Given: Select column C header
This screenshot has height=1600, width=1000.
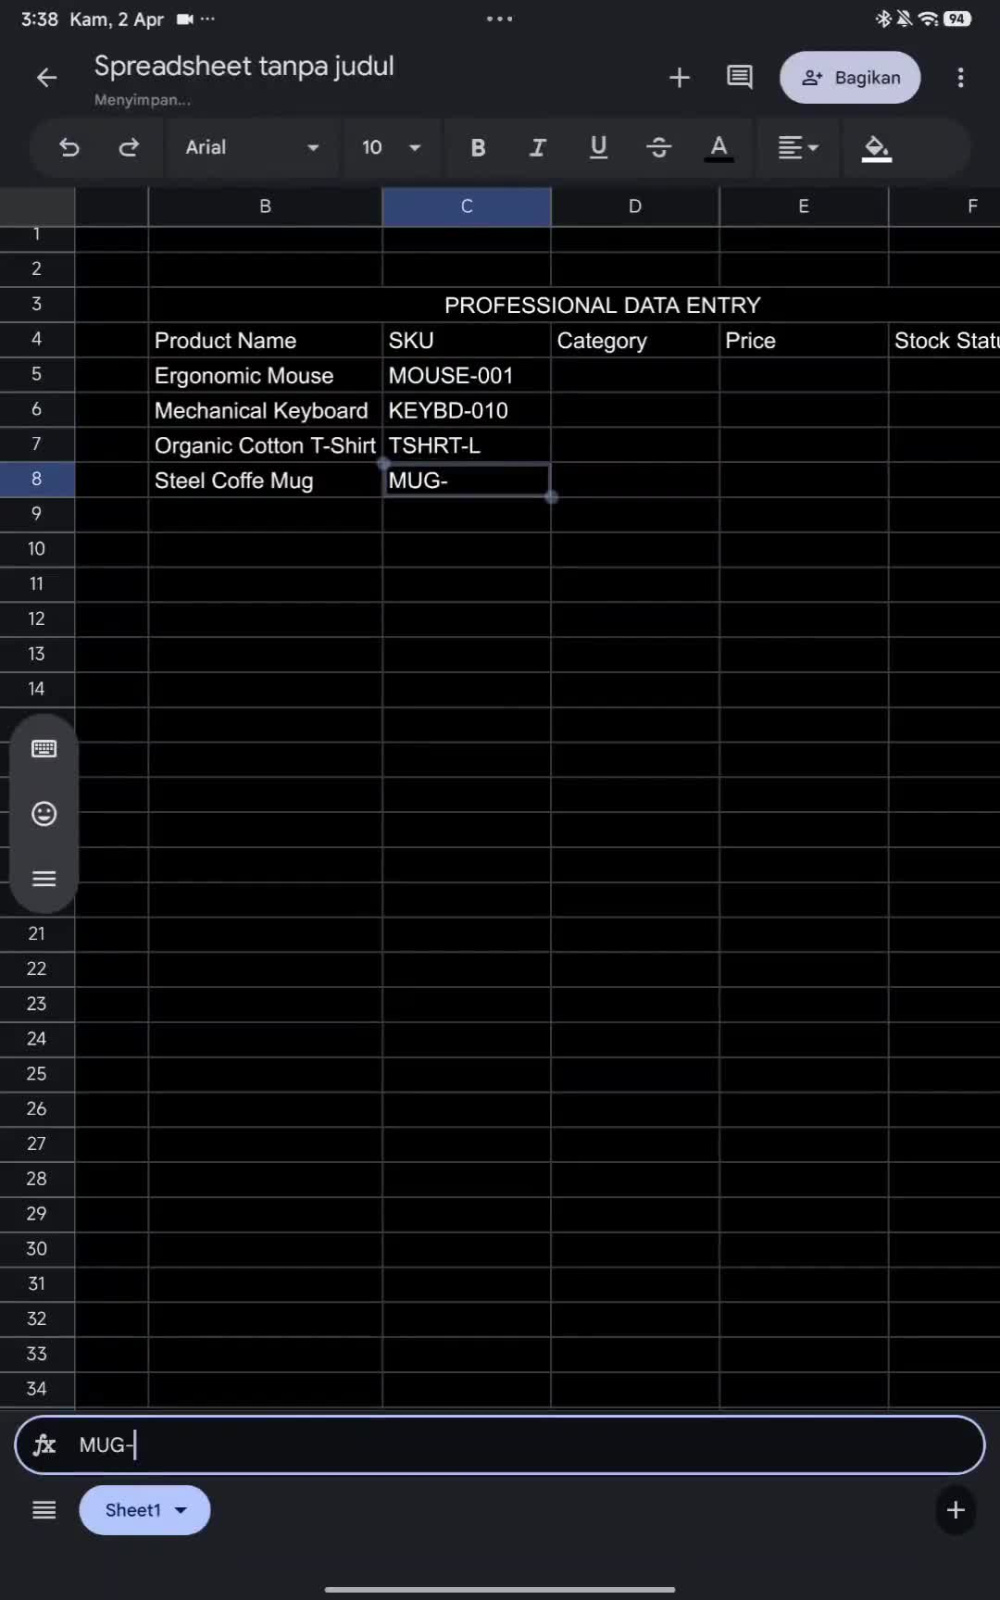Looking at the screenshot, I should [x=467, y=207].
